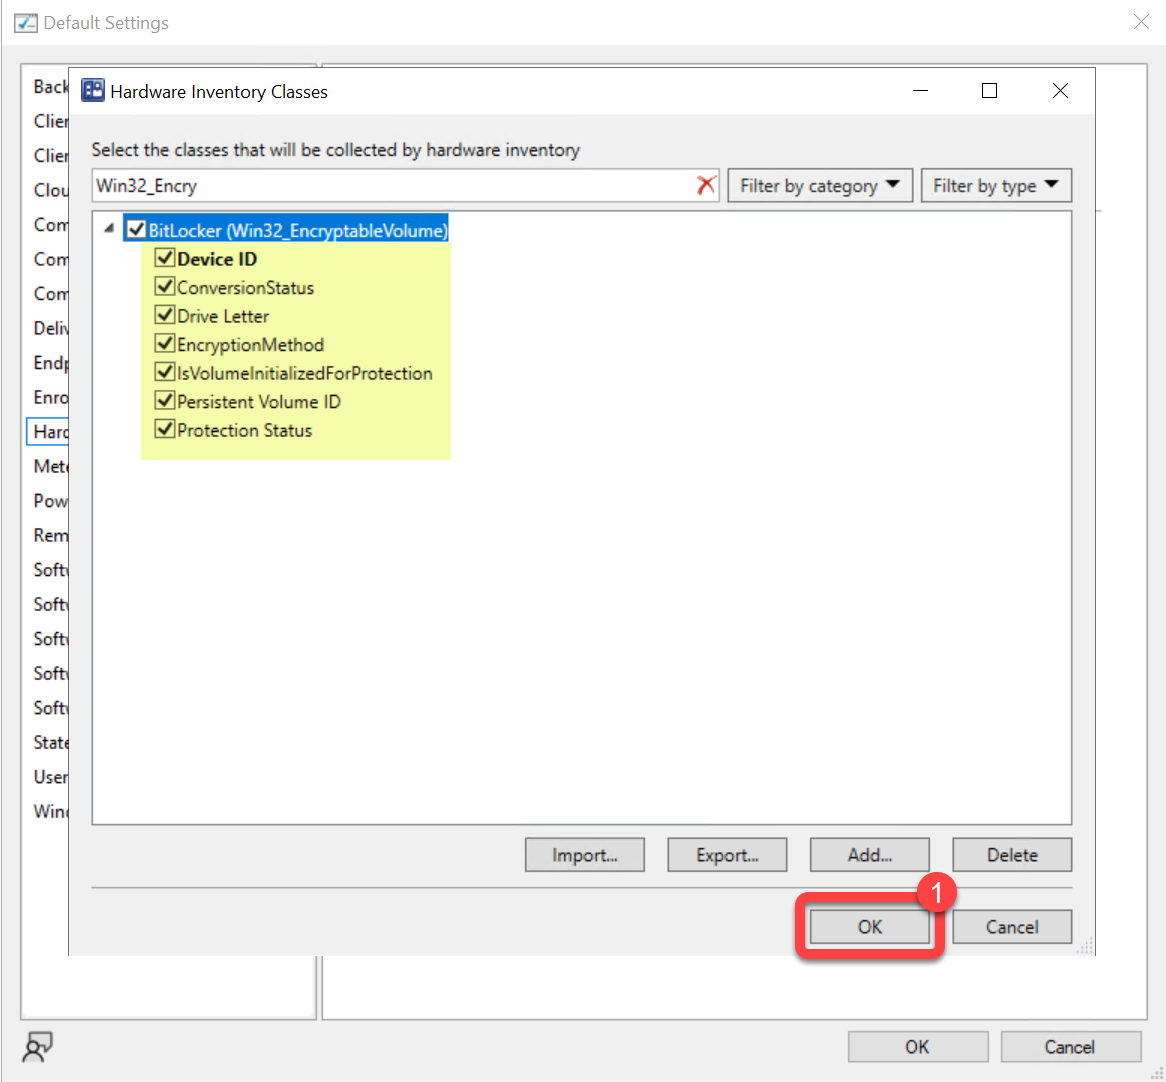Click the Add... button
Screen dimensions: 1166x1082
[x=869, y=854]
